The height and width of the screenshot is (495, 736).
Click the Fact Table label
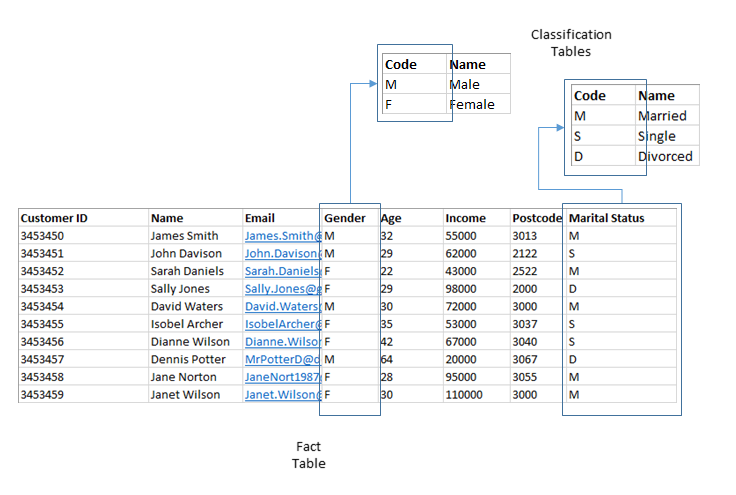(x=308, y=455)
